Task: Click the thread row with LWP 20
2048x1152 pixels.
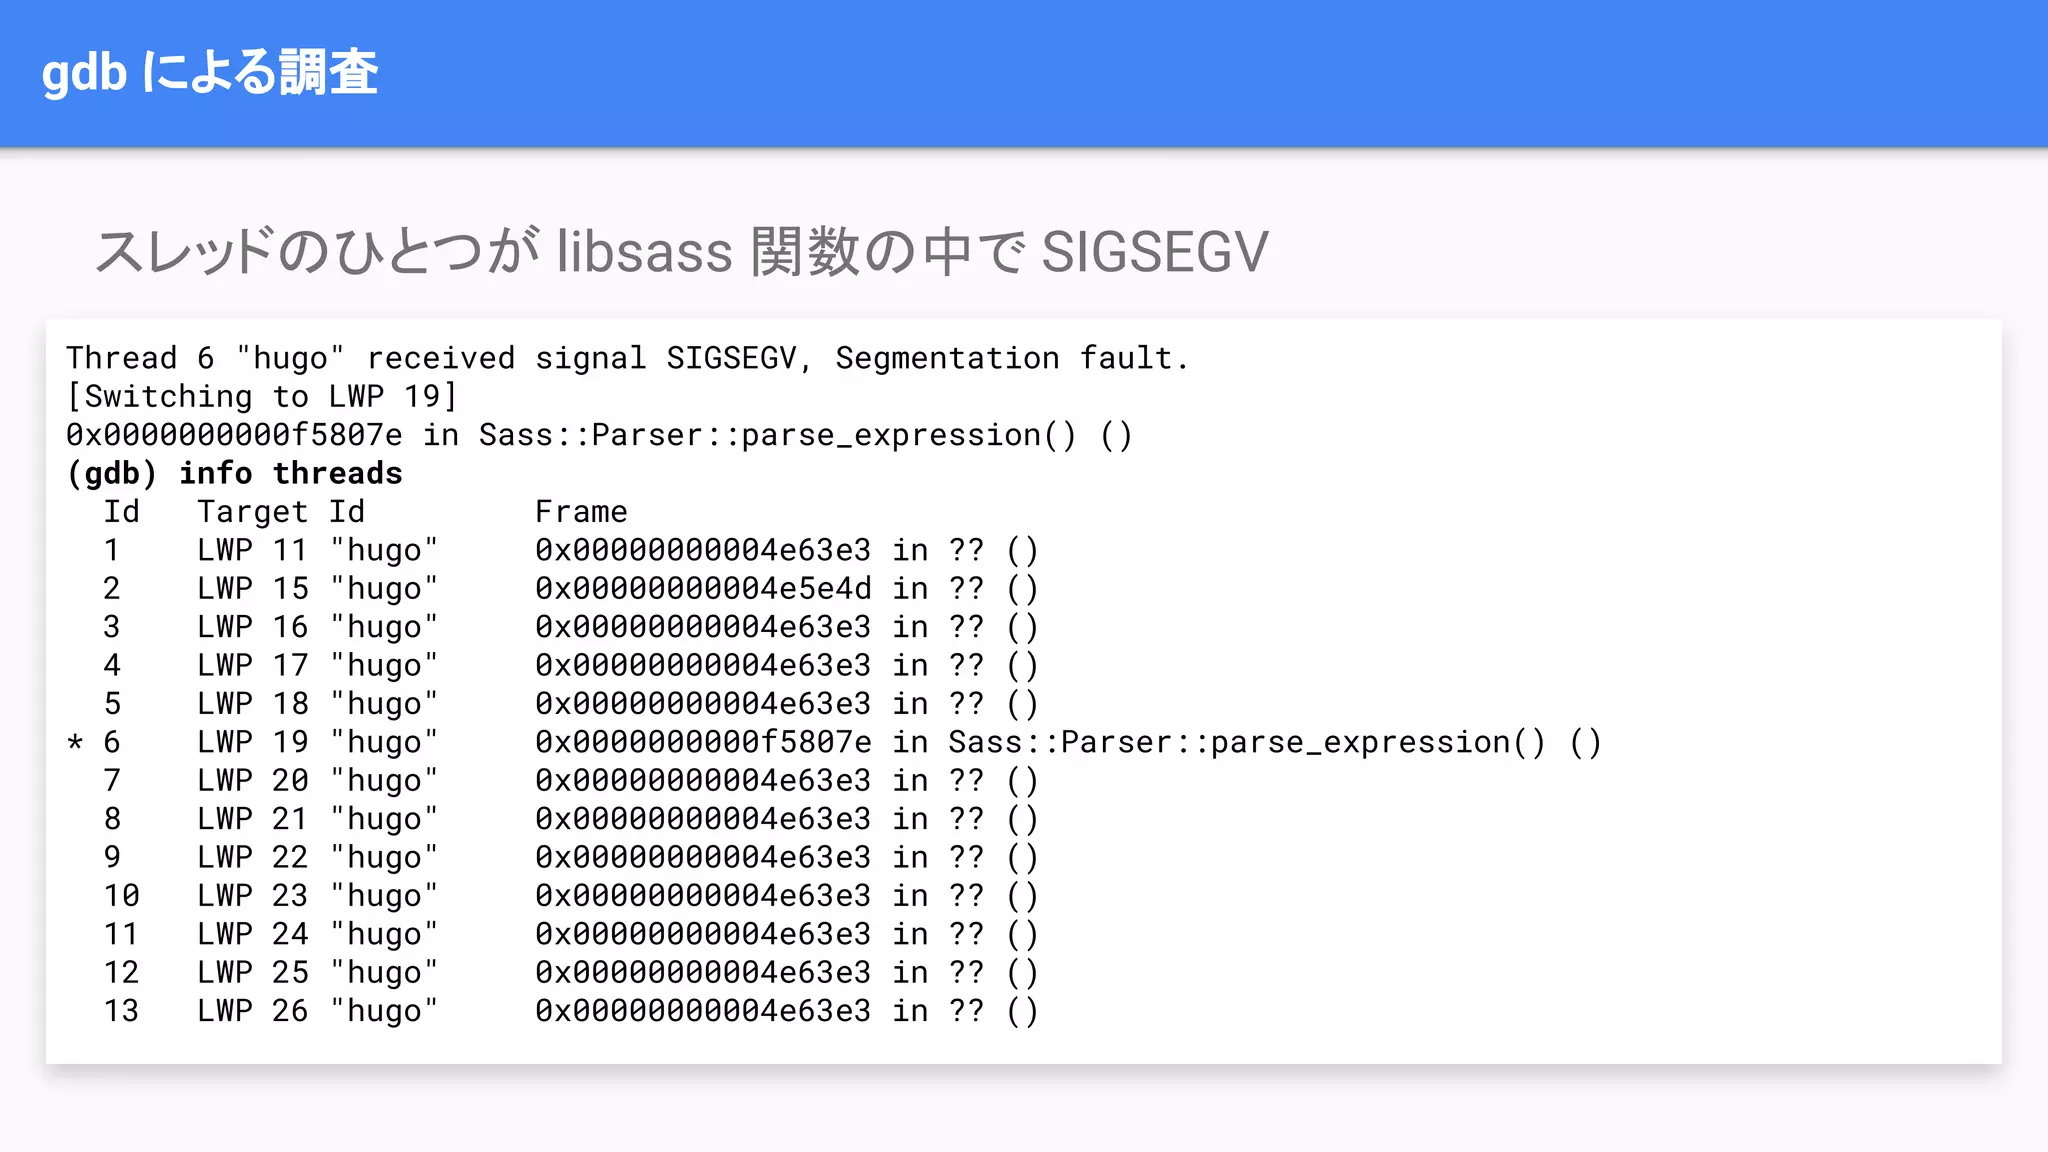Action: (x=571, y=780)
